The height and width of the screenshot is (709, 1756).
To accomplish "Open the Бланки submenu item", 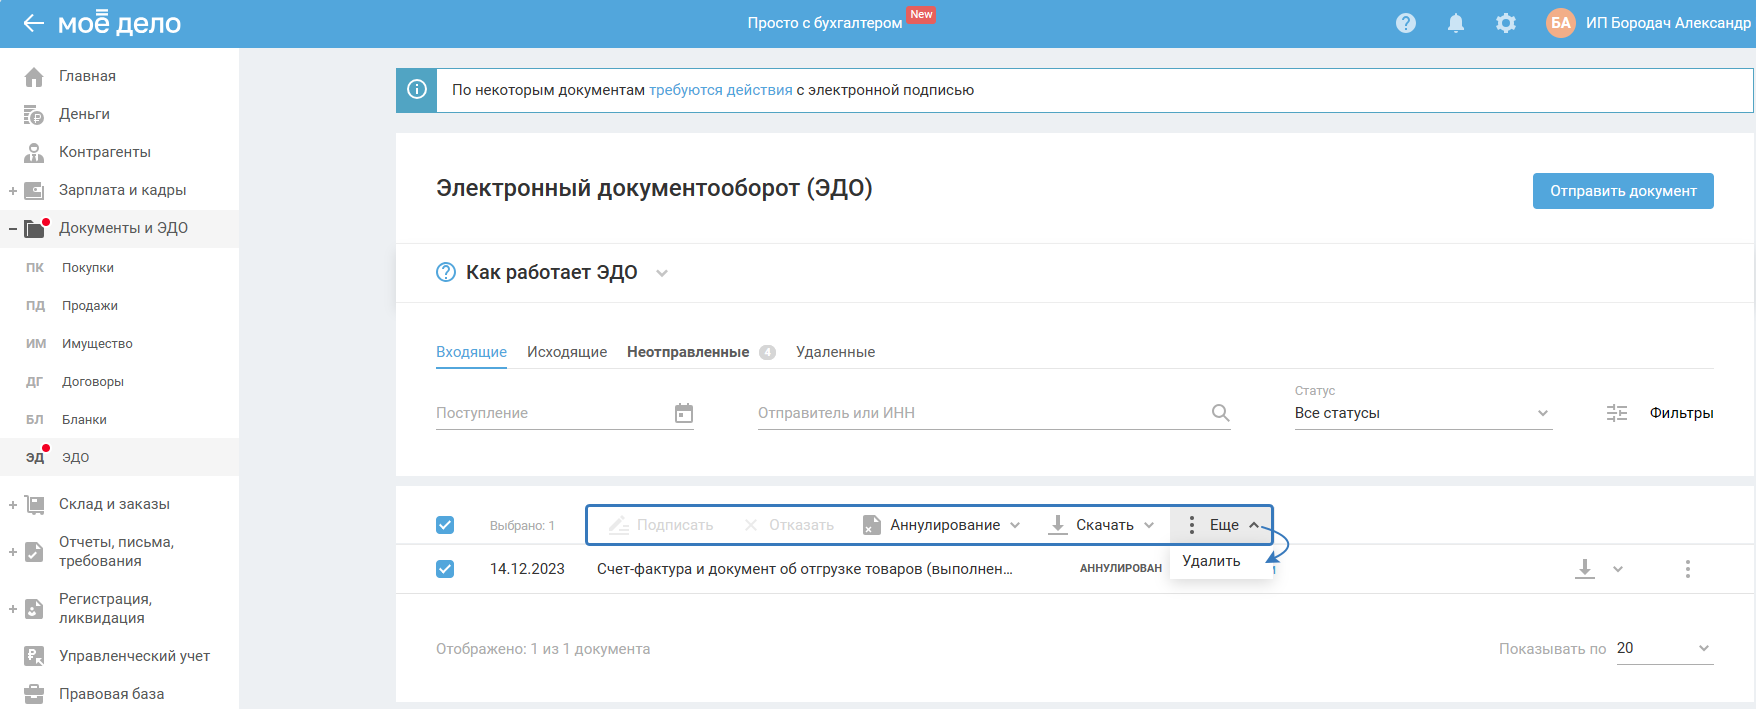I will point(84,420).
